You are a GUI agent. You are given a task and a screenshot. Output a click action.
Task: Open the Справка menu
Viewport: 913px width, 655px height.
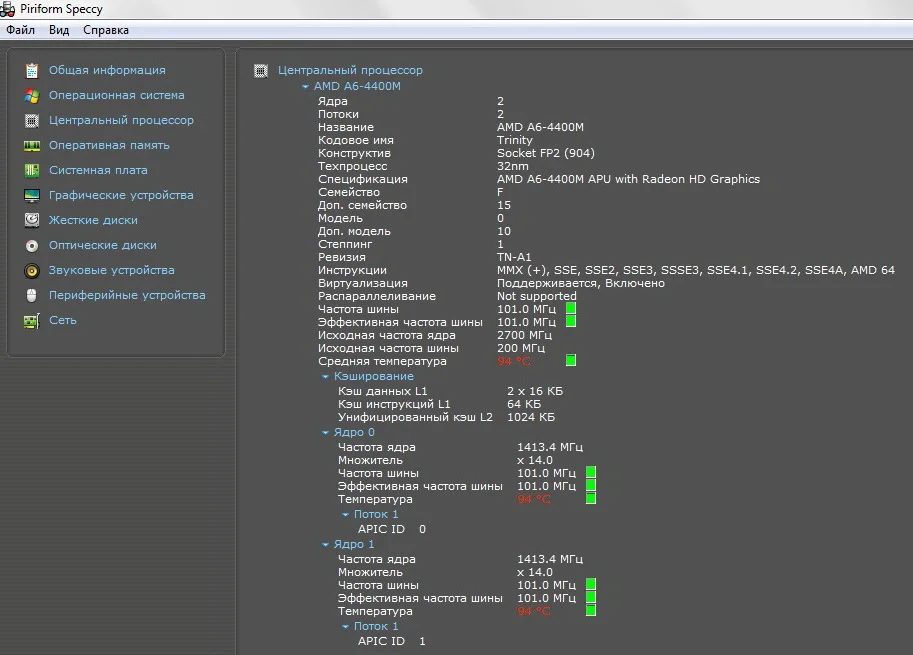pyautogui.click(x=106, y=30)
